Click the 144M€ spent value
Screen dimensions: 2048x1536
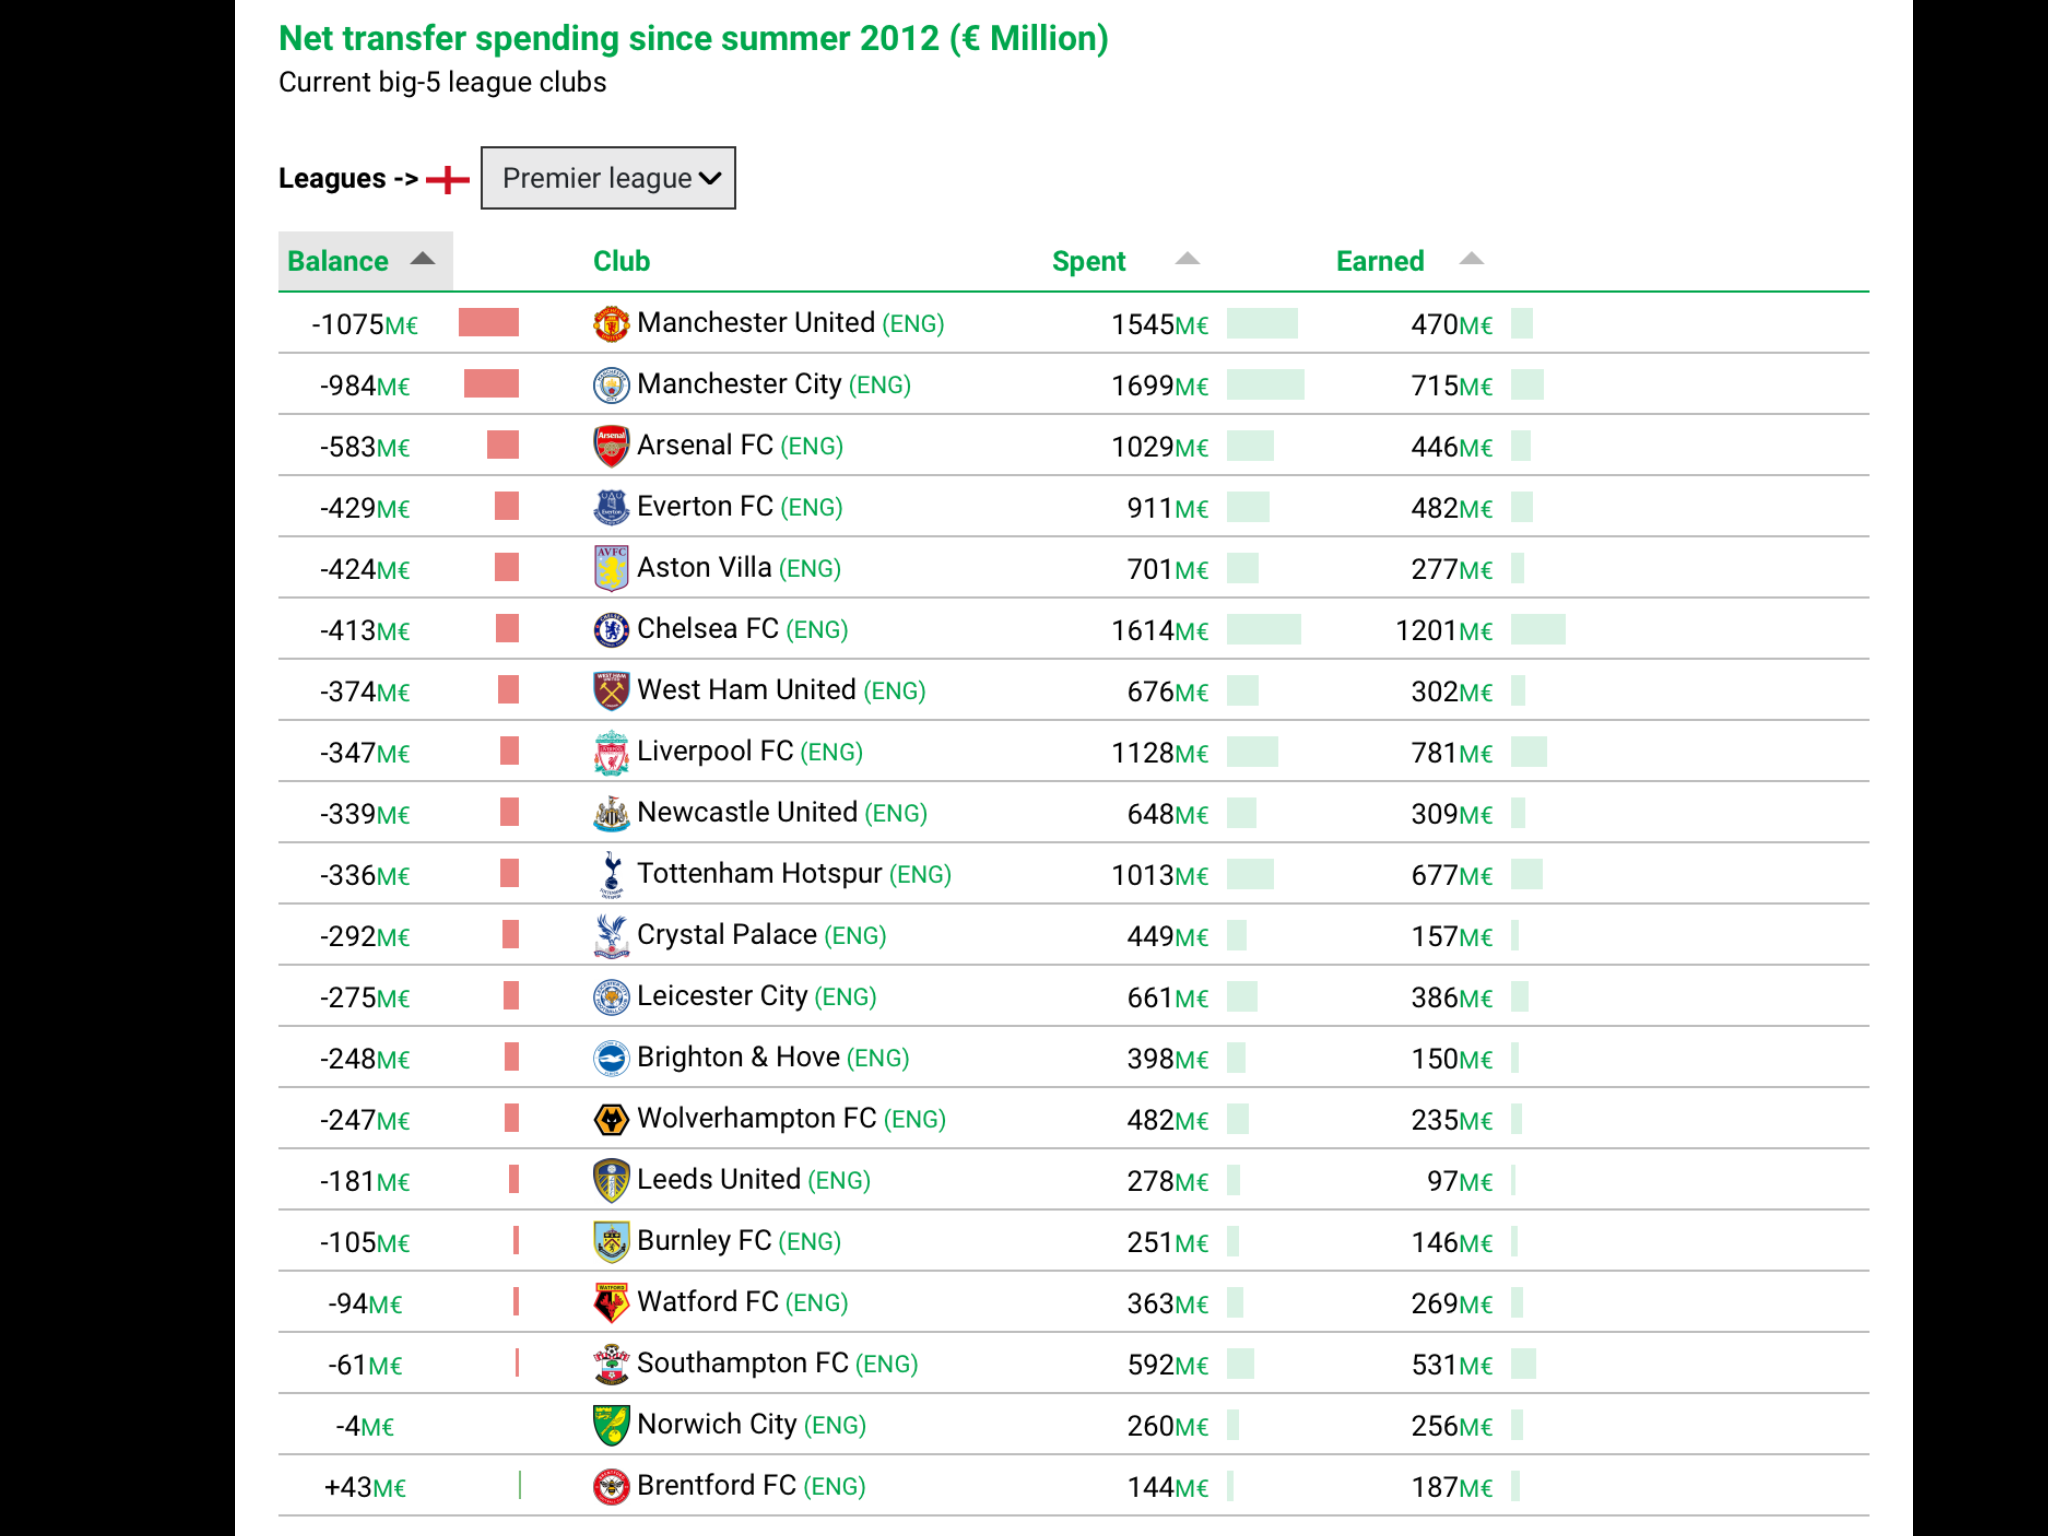coord(1168,1488)
